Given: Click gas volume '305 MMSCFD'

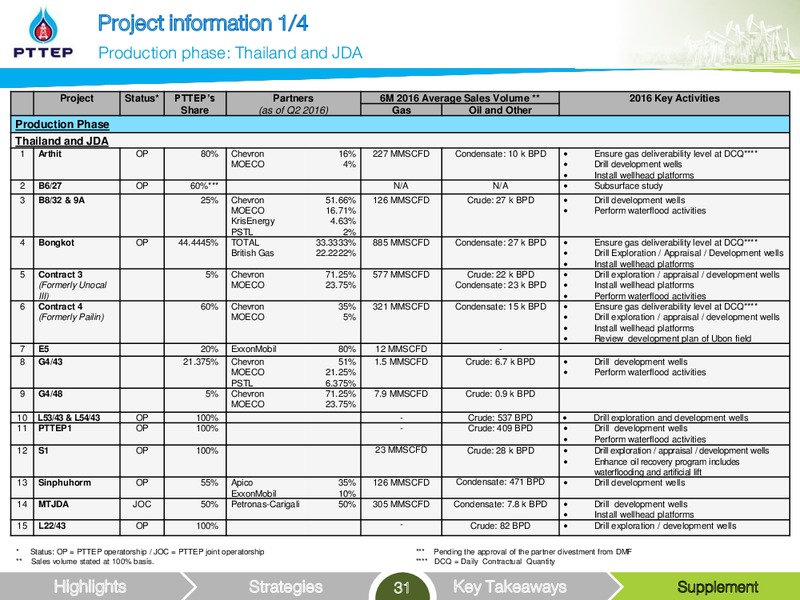Looking at the screenshot, I should (x=401, y=504).
